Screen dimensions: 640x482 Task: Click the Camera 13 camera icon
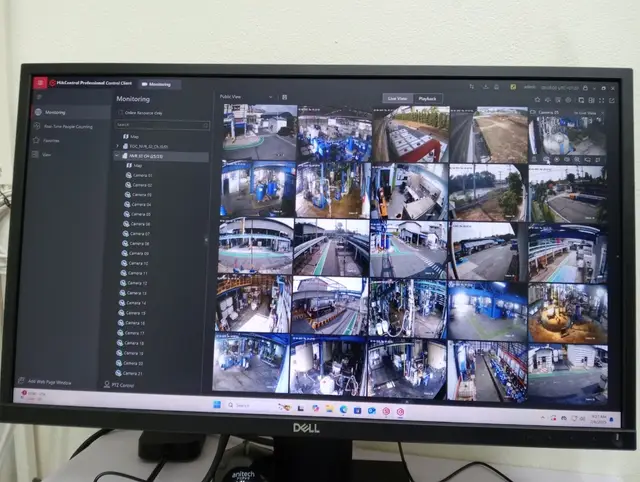(122, 293)
